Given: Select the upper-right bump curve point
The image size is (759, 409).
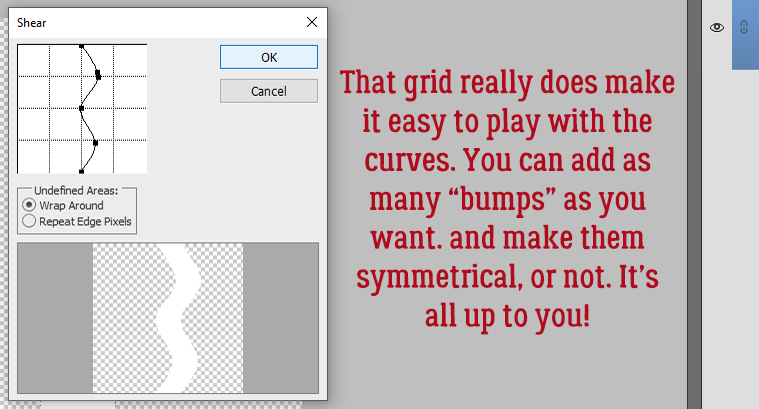Looking at the screenshot, I should point(98,75).
